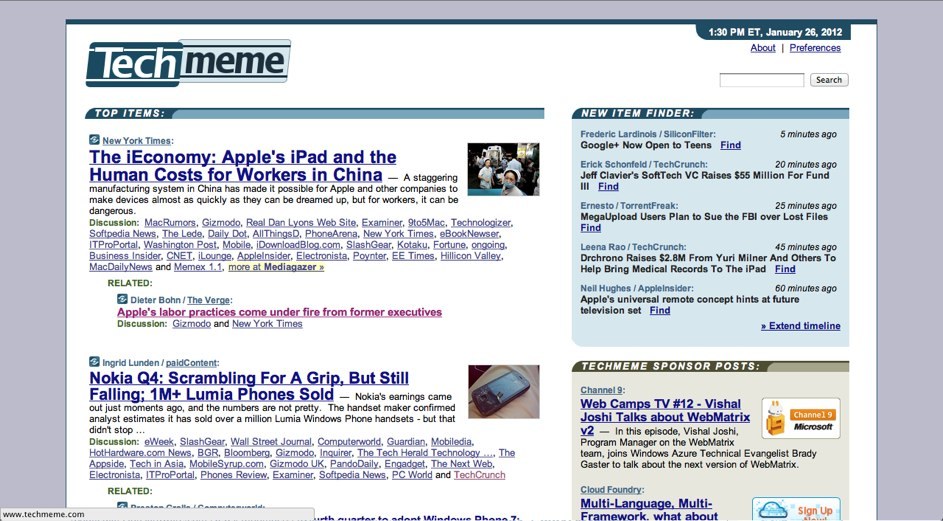Expand the timeline with Extend timeline
The width and height of the screenshot is (943, 521).
800,326
